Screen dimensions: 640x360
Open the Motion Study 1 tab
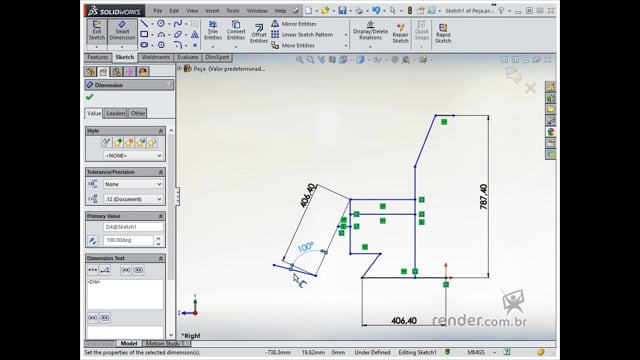pos(165,343)
